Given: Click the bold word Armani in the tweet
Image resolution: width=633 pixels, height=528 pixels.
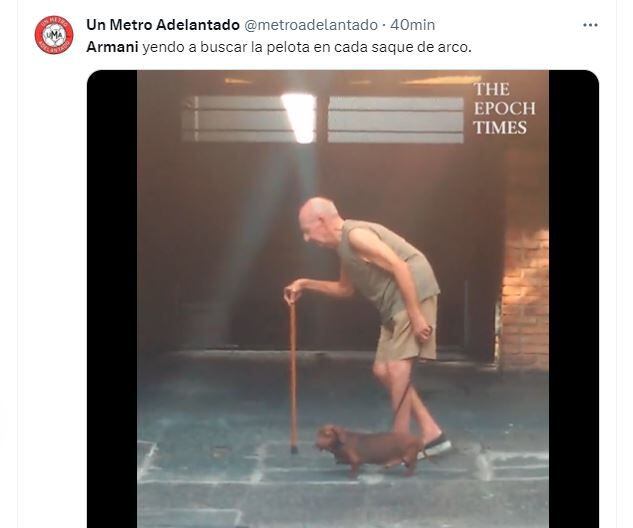Looking at the screenshot, I should [x=112, y=47].
